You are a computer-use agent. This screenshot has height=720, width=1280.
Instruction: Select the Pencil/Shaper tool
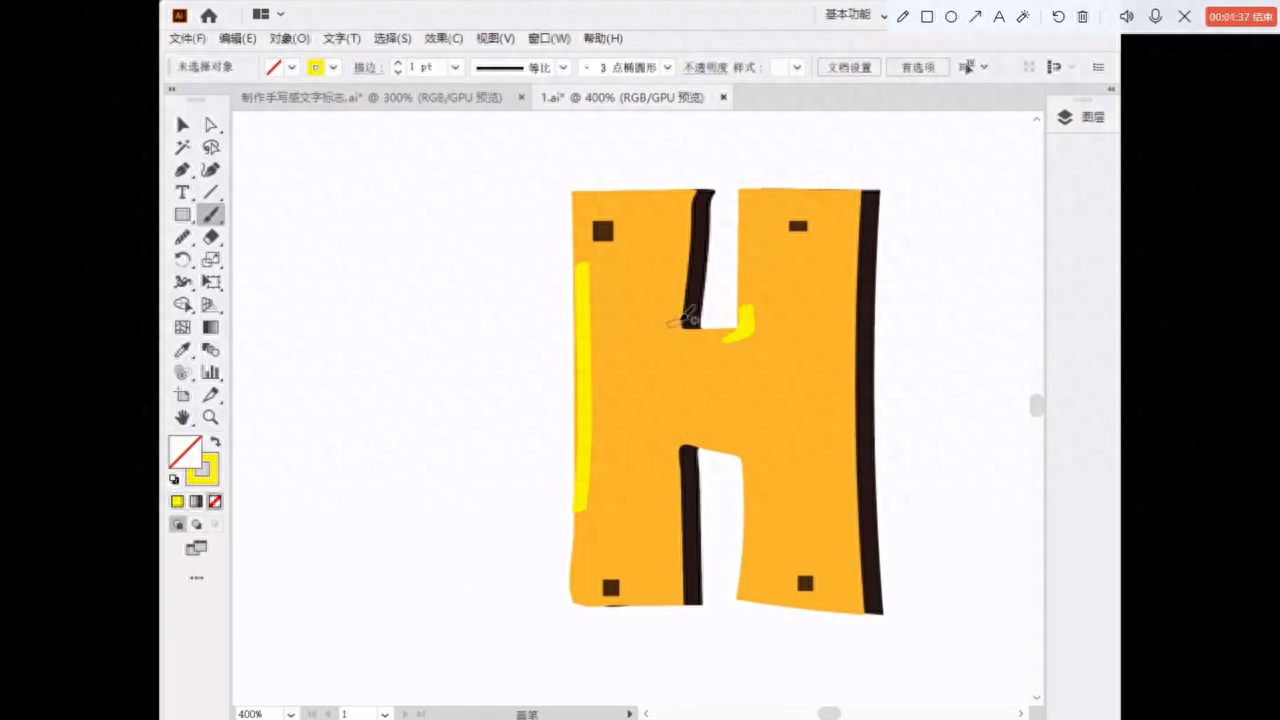coord(183,237)
